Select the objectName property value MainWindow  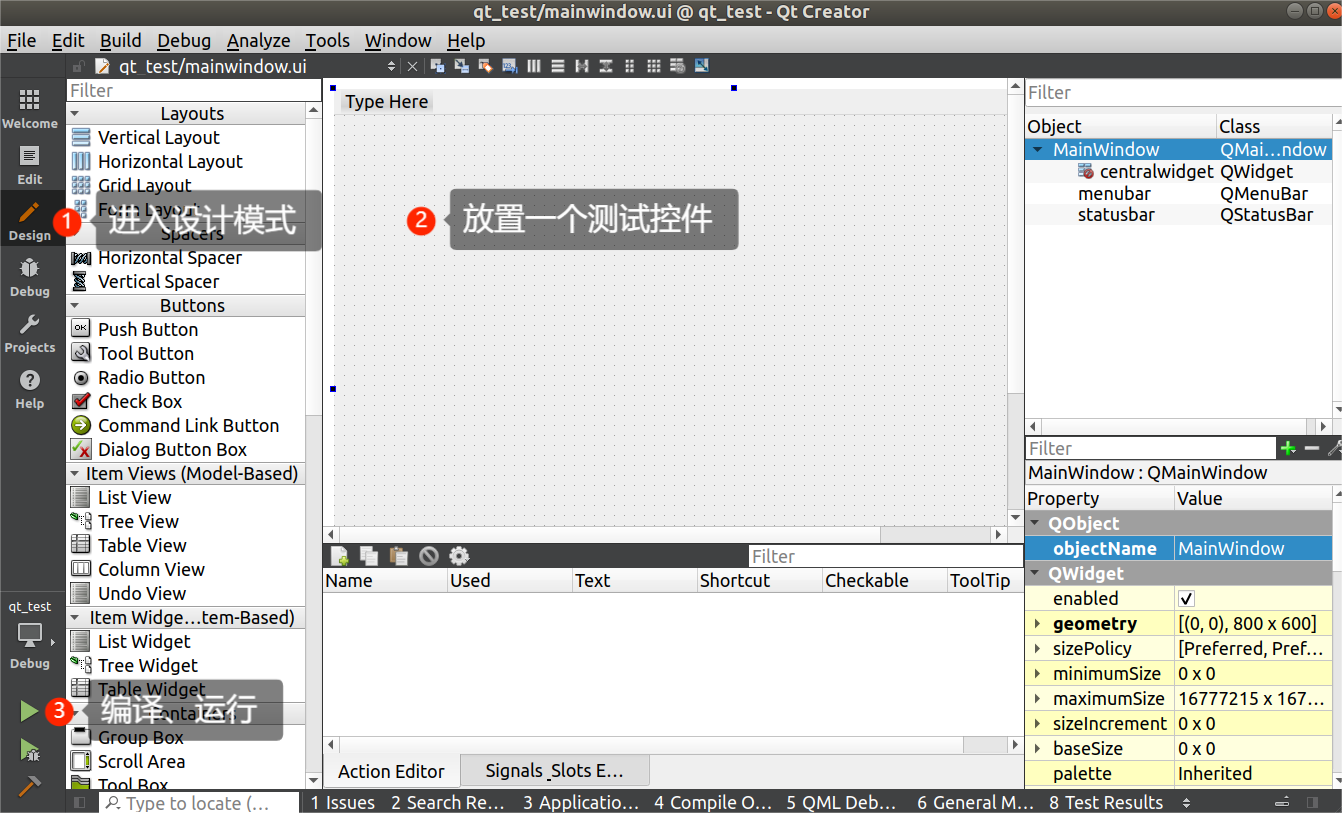1253,548
